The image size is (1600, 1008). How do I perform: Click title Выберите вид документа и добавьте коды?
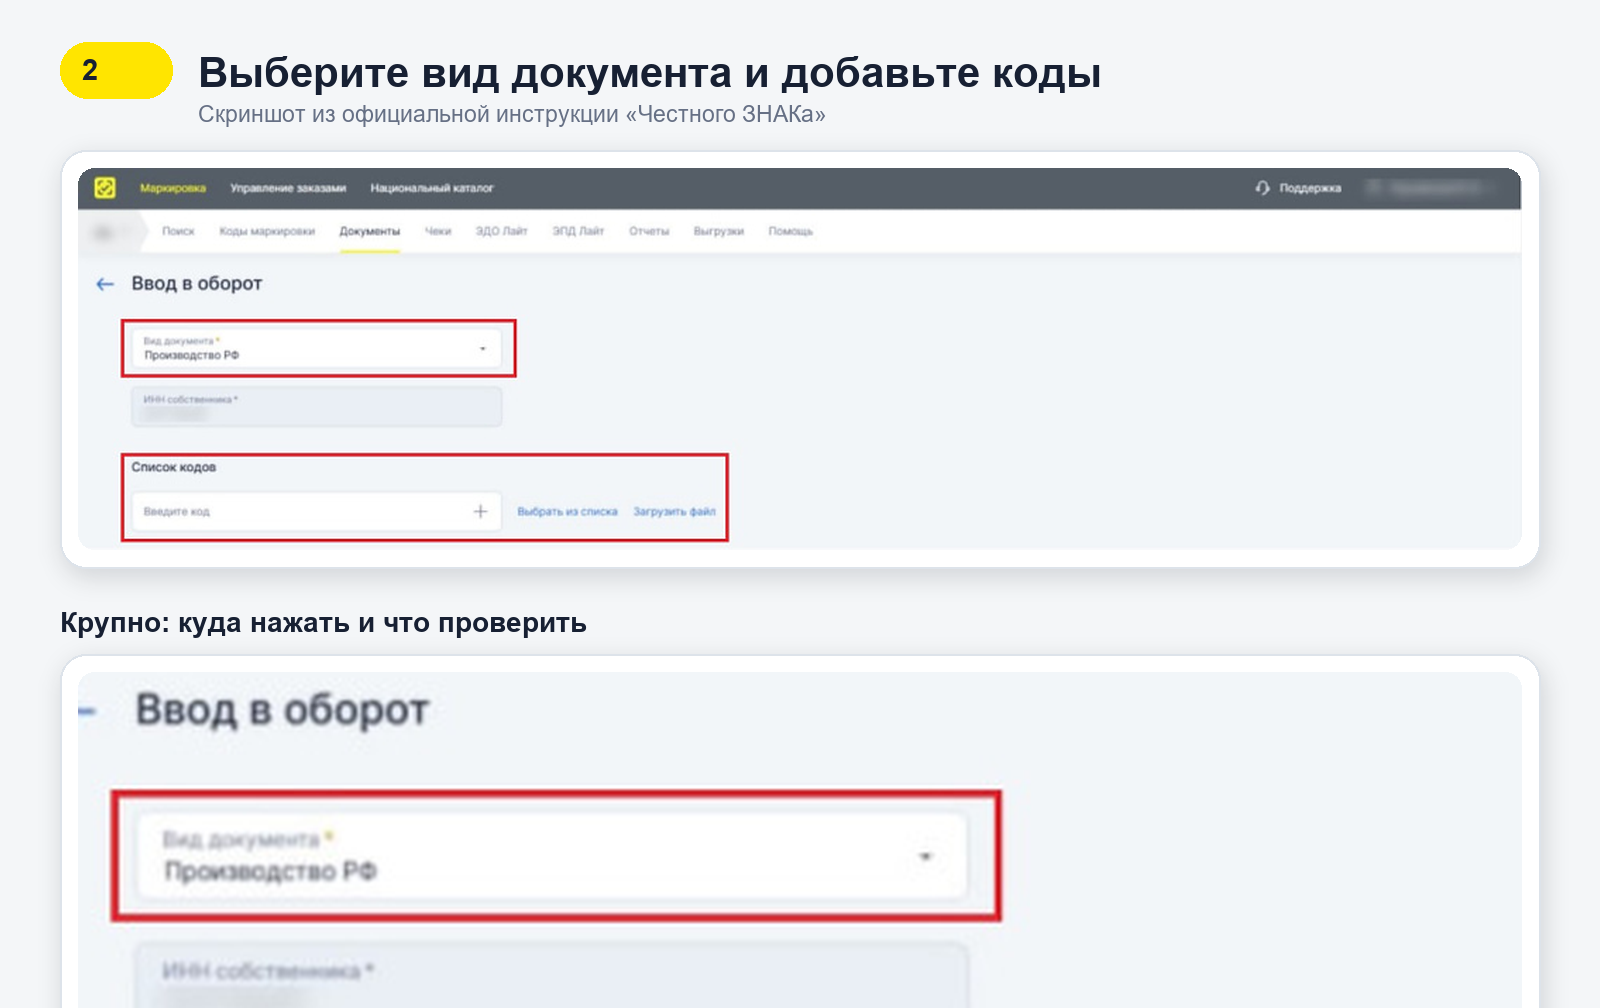pos(650,73)
